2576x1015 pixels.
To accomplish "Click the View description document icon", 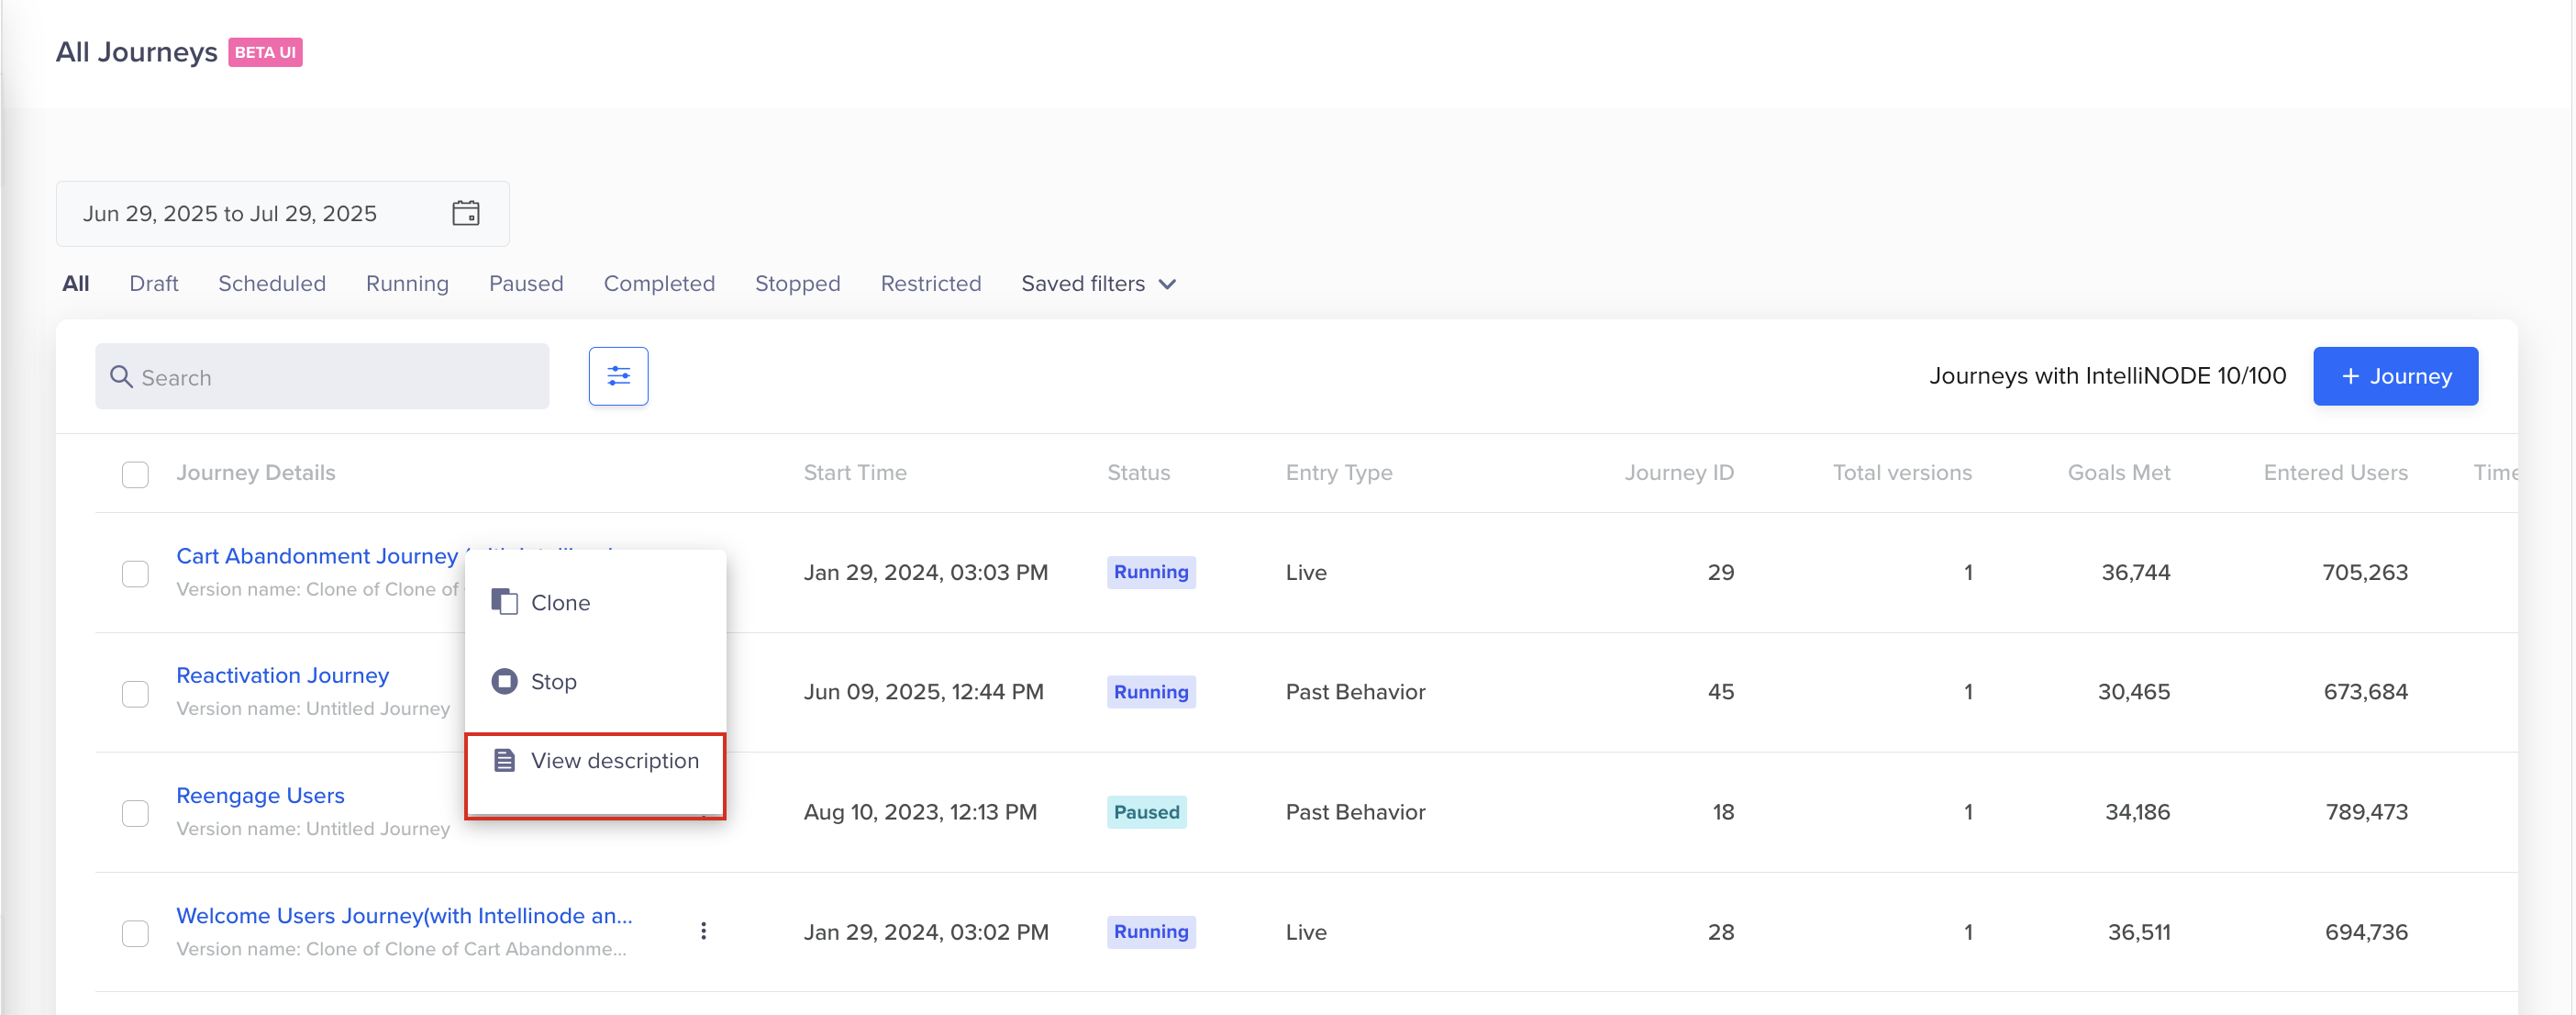I will 505,760.
